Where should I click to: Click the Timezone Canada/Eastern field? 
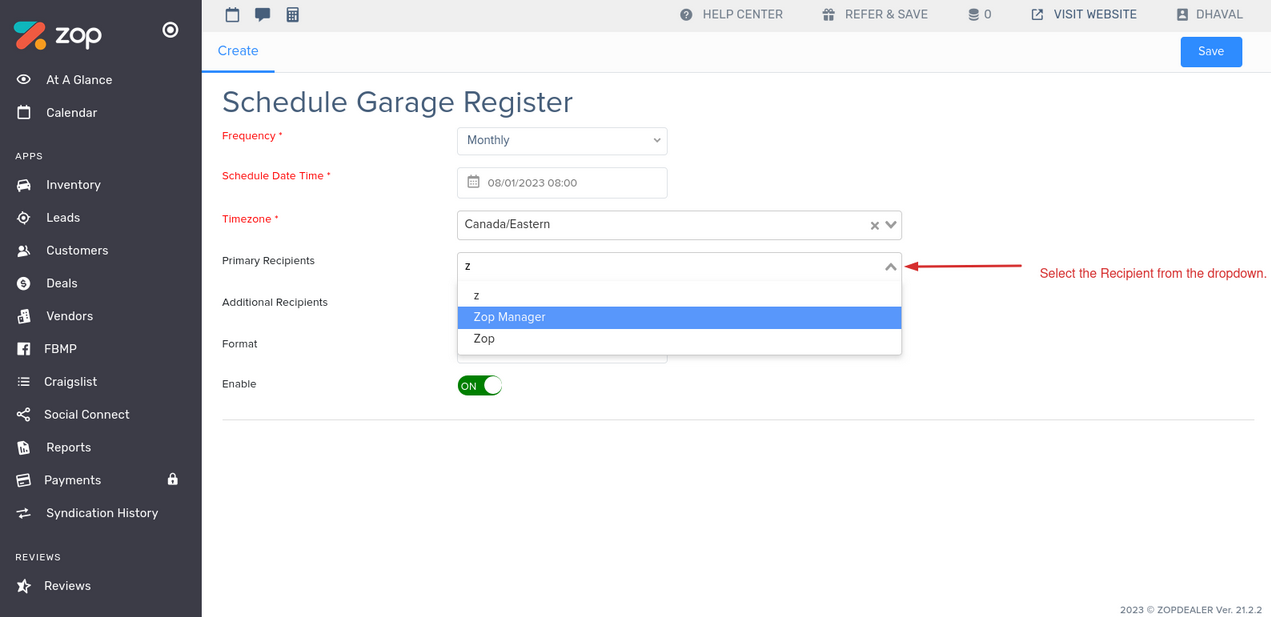click(679, 225)
